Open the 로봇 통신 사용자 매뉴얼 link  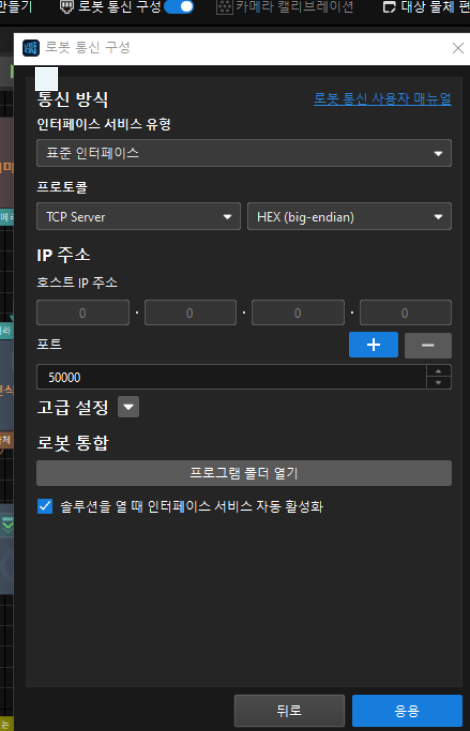pos(382,99)
